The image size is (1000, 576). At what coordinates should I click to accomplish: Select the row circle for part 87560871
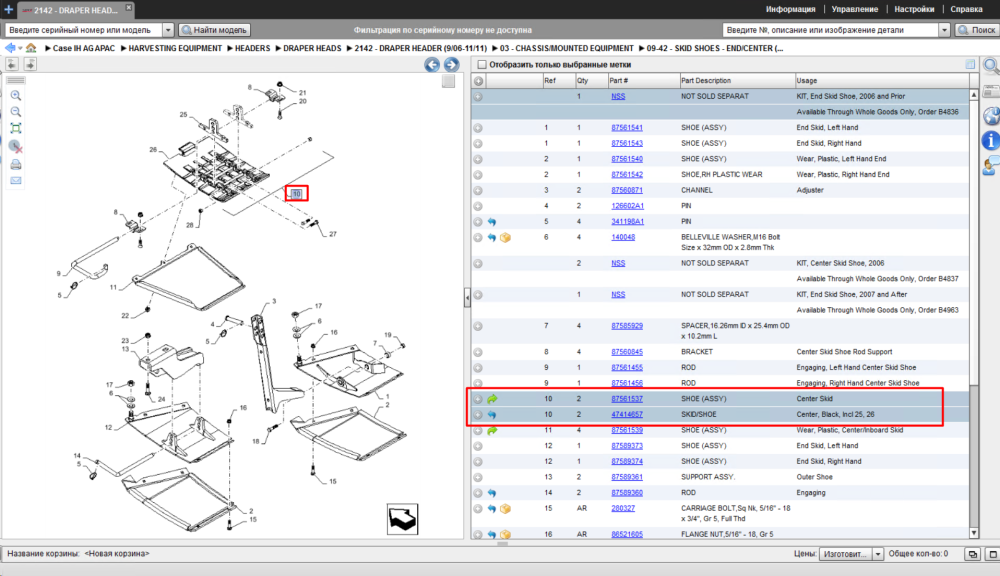click(478, 191)
